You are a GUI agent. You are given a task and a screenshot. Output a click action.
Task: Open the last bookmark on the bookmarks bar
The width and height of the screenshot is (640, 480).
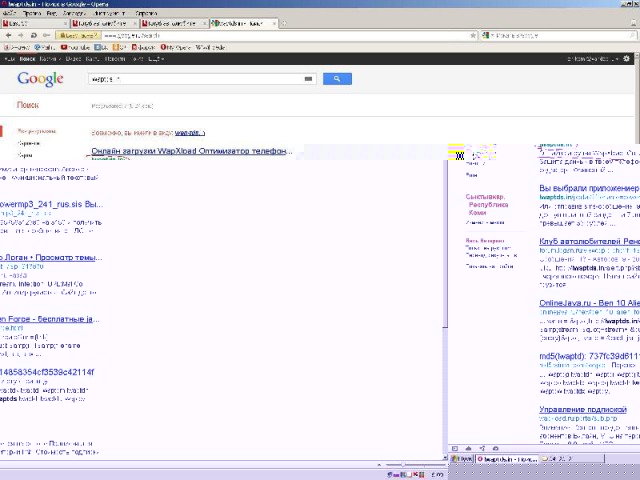click(x=210, y=47)
